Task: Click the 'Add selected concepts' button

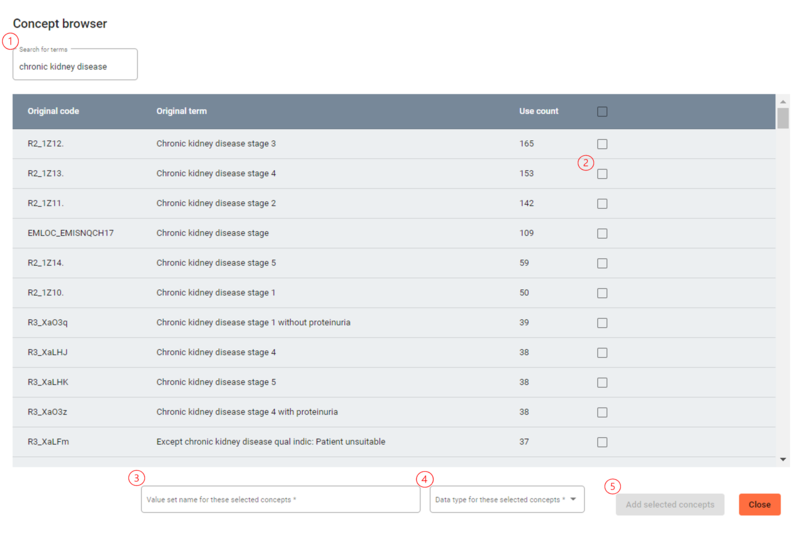Action: pyautogui.click(x=670, y=504)
